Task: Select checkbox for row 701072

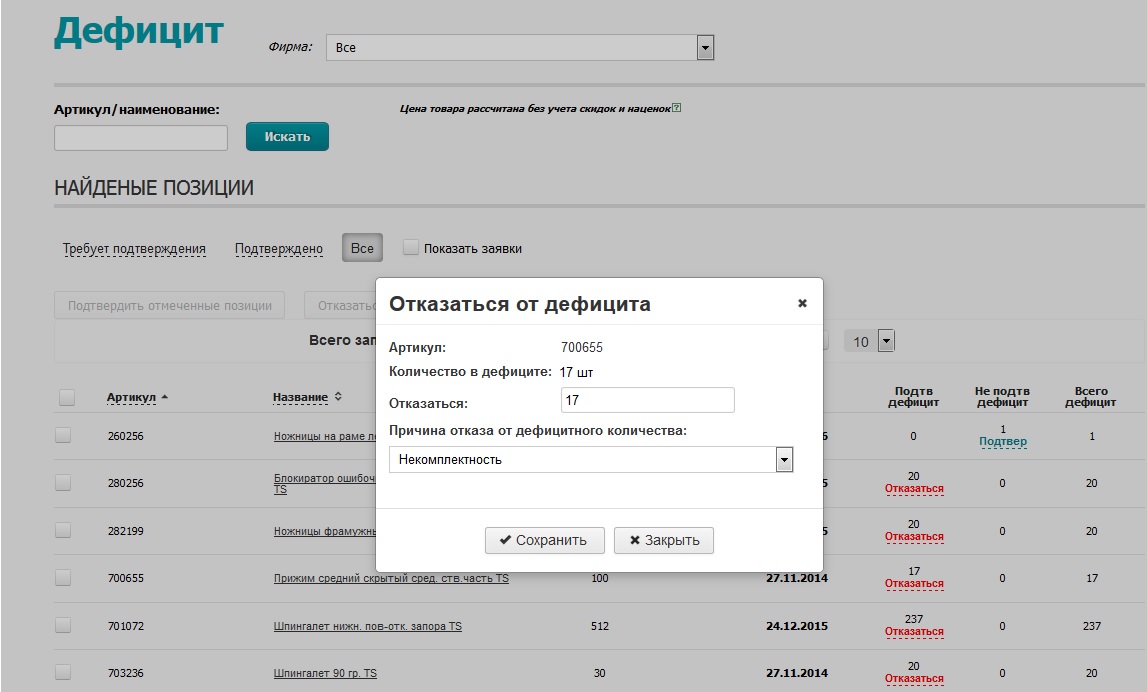Action: [x=63, y=625]
